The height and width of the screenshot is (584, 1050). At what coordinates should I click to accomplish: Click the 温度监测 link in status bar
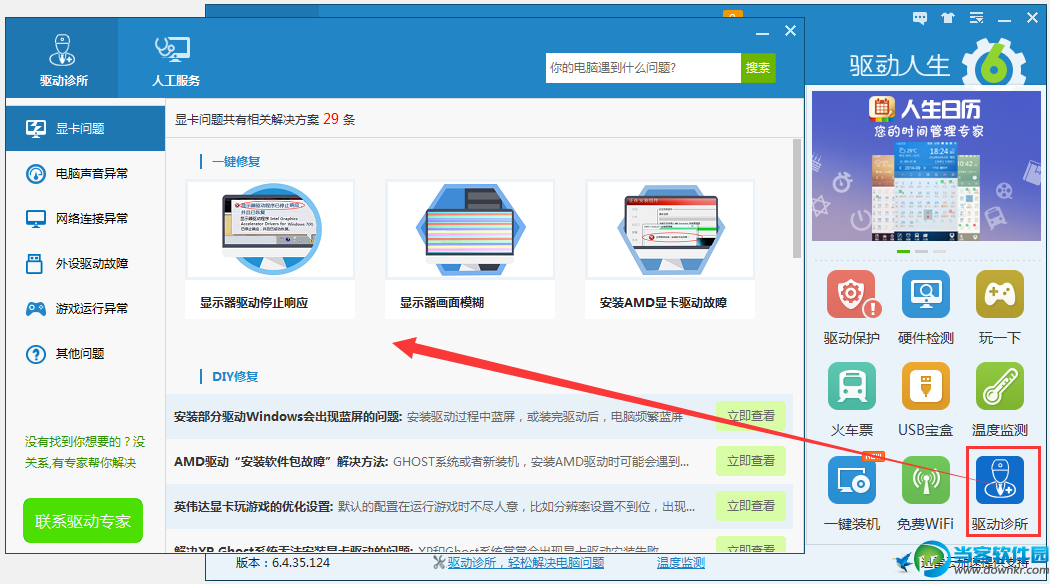(680, 563)
